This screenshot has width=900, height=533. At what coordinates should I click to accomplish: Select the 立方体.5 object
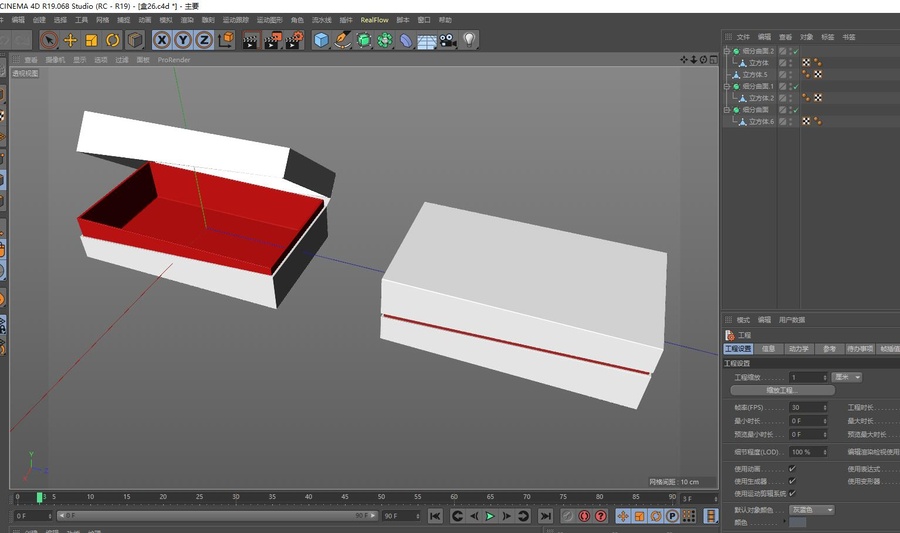[x=755, y=75]
